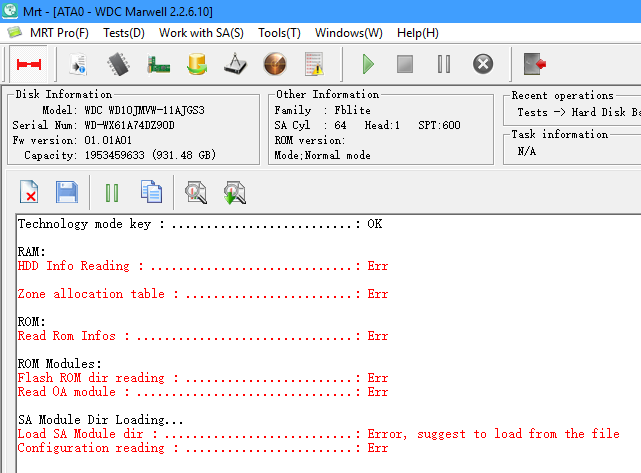Image resolution: width=641 pixels, height=473 pixels.
Task: Click the HDD Info Reading Err log line
Action: [x=203, y=266]
